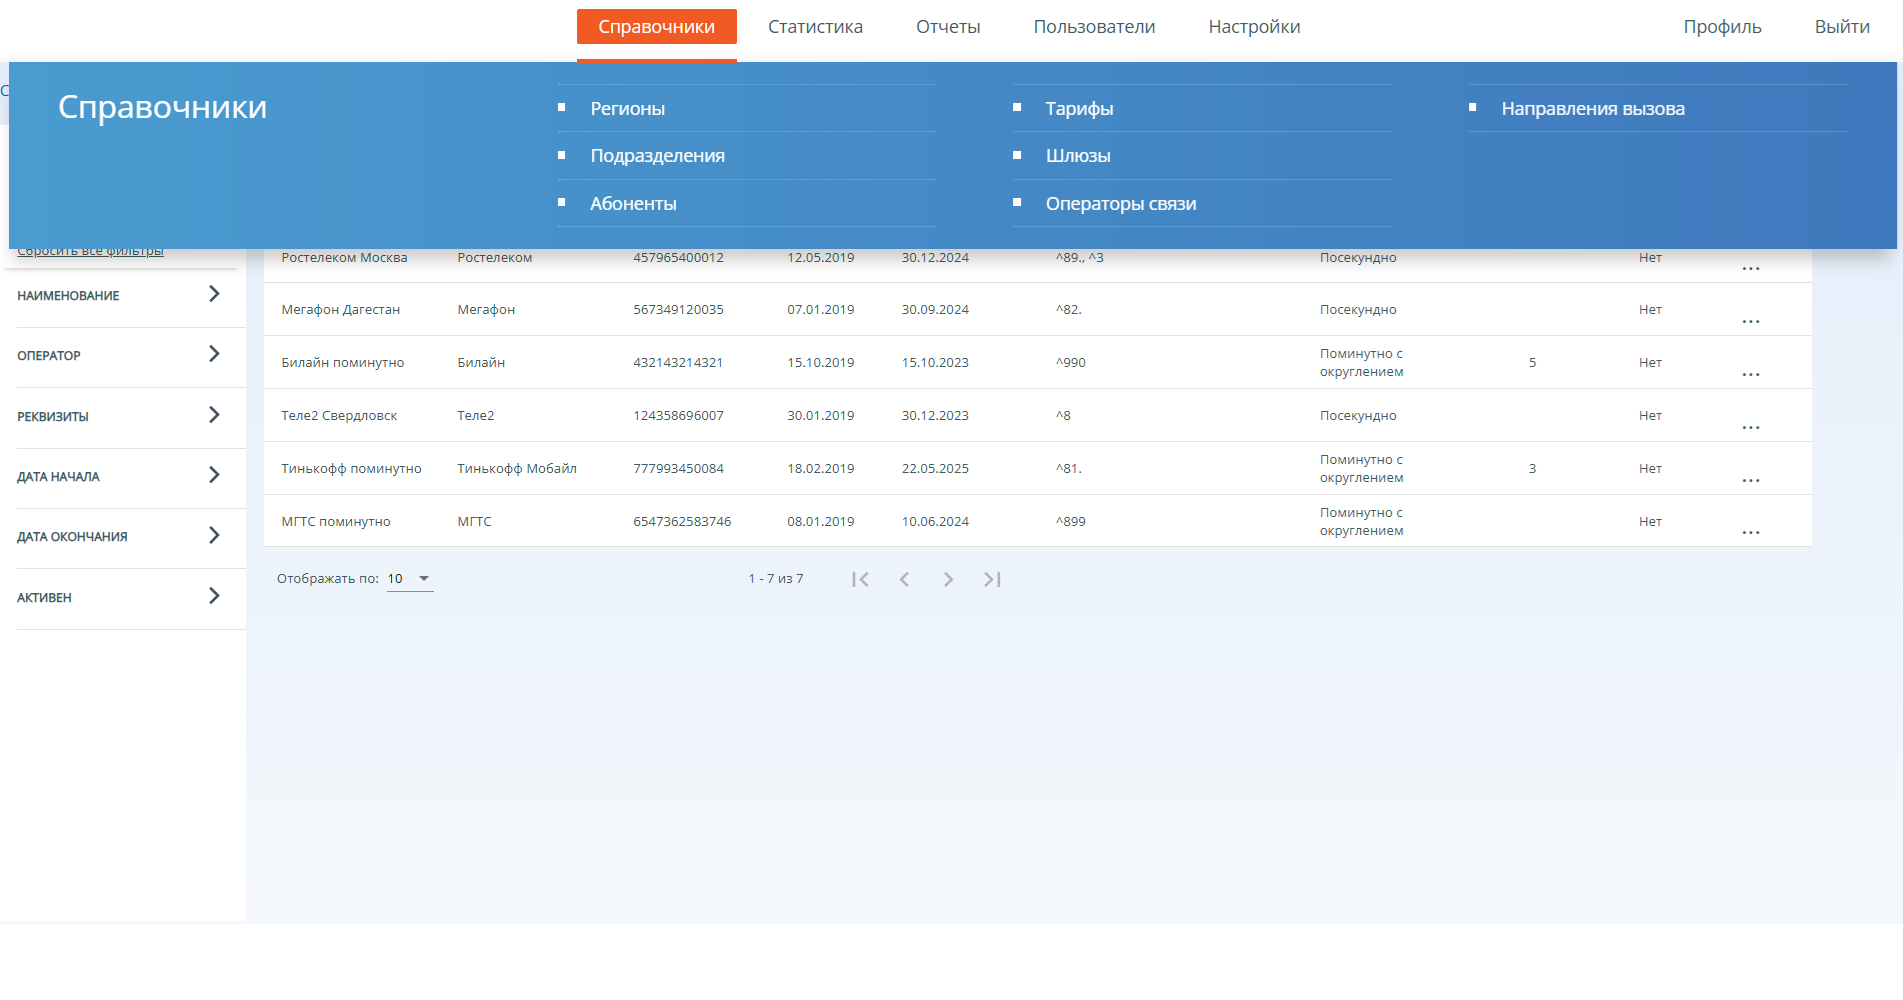The height and width of the screenshot is (1000, 1903).
Task: Switch to the Отчеты tab
Action: pos(948,27)
